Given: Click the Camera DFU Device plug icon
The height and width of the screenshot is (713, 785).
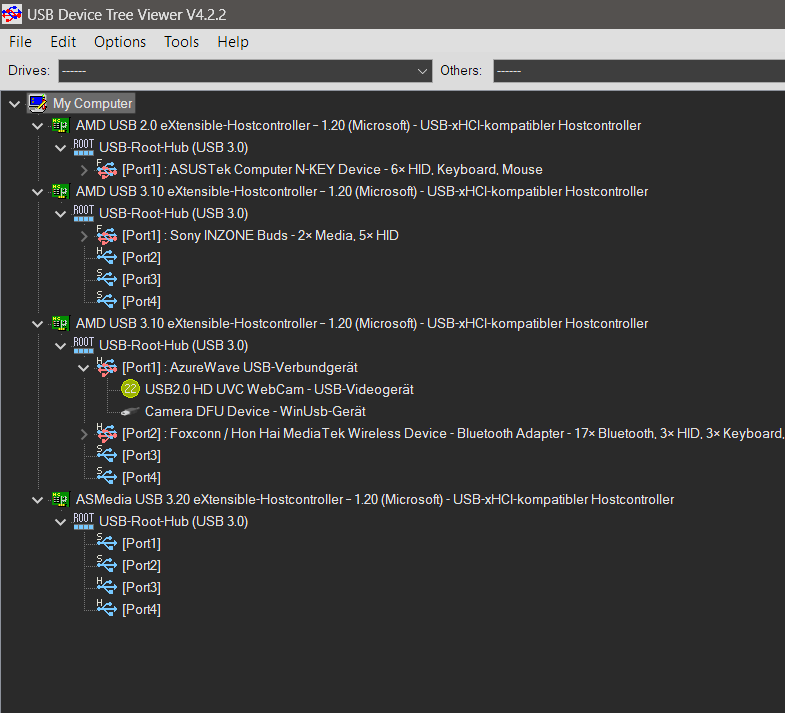Looking at the screenshot, I should click(x=130, y=412).
